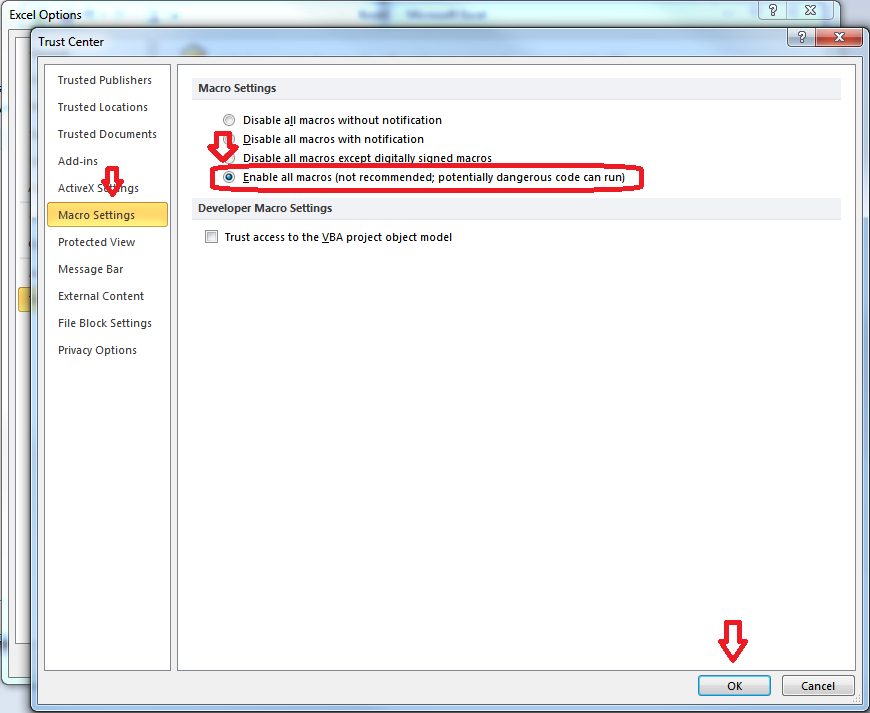Go to Message Bar settings
The height and width of the screenshot is (713, 870).
90,269
